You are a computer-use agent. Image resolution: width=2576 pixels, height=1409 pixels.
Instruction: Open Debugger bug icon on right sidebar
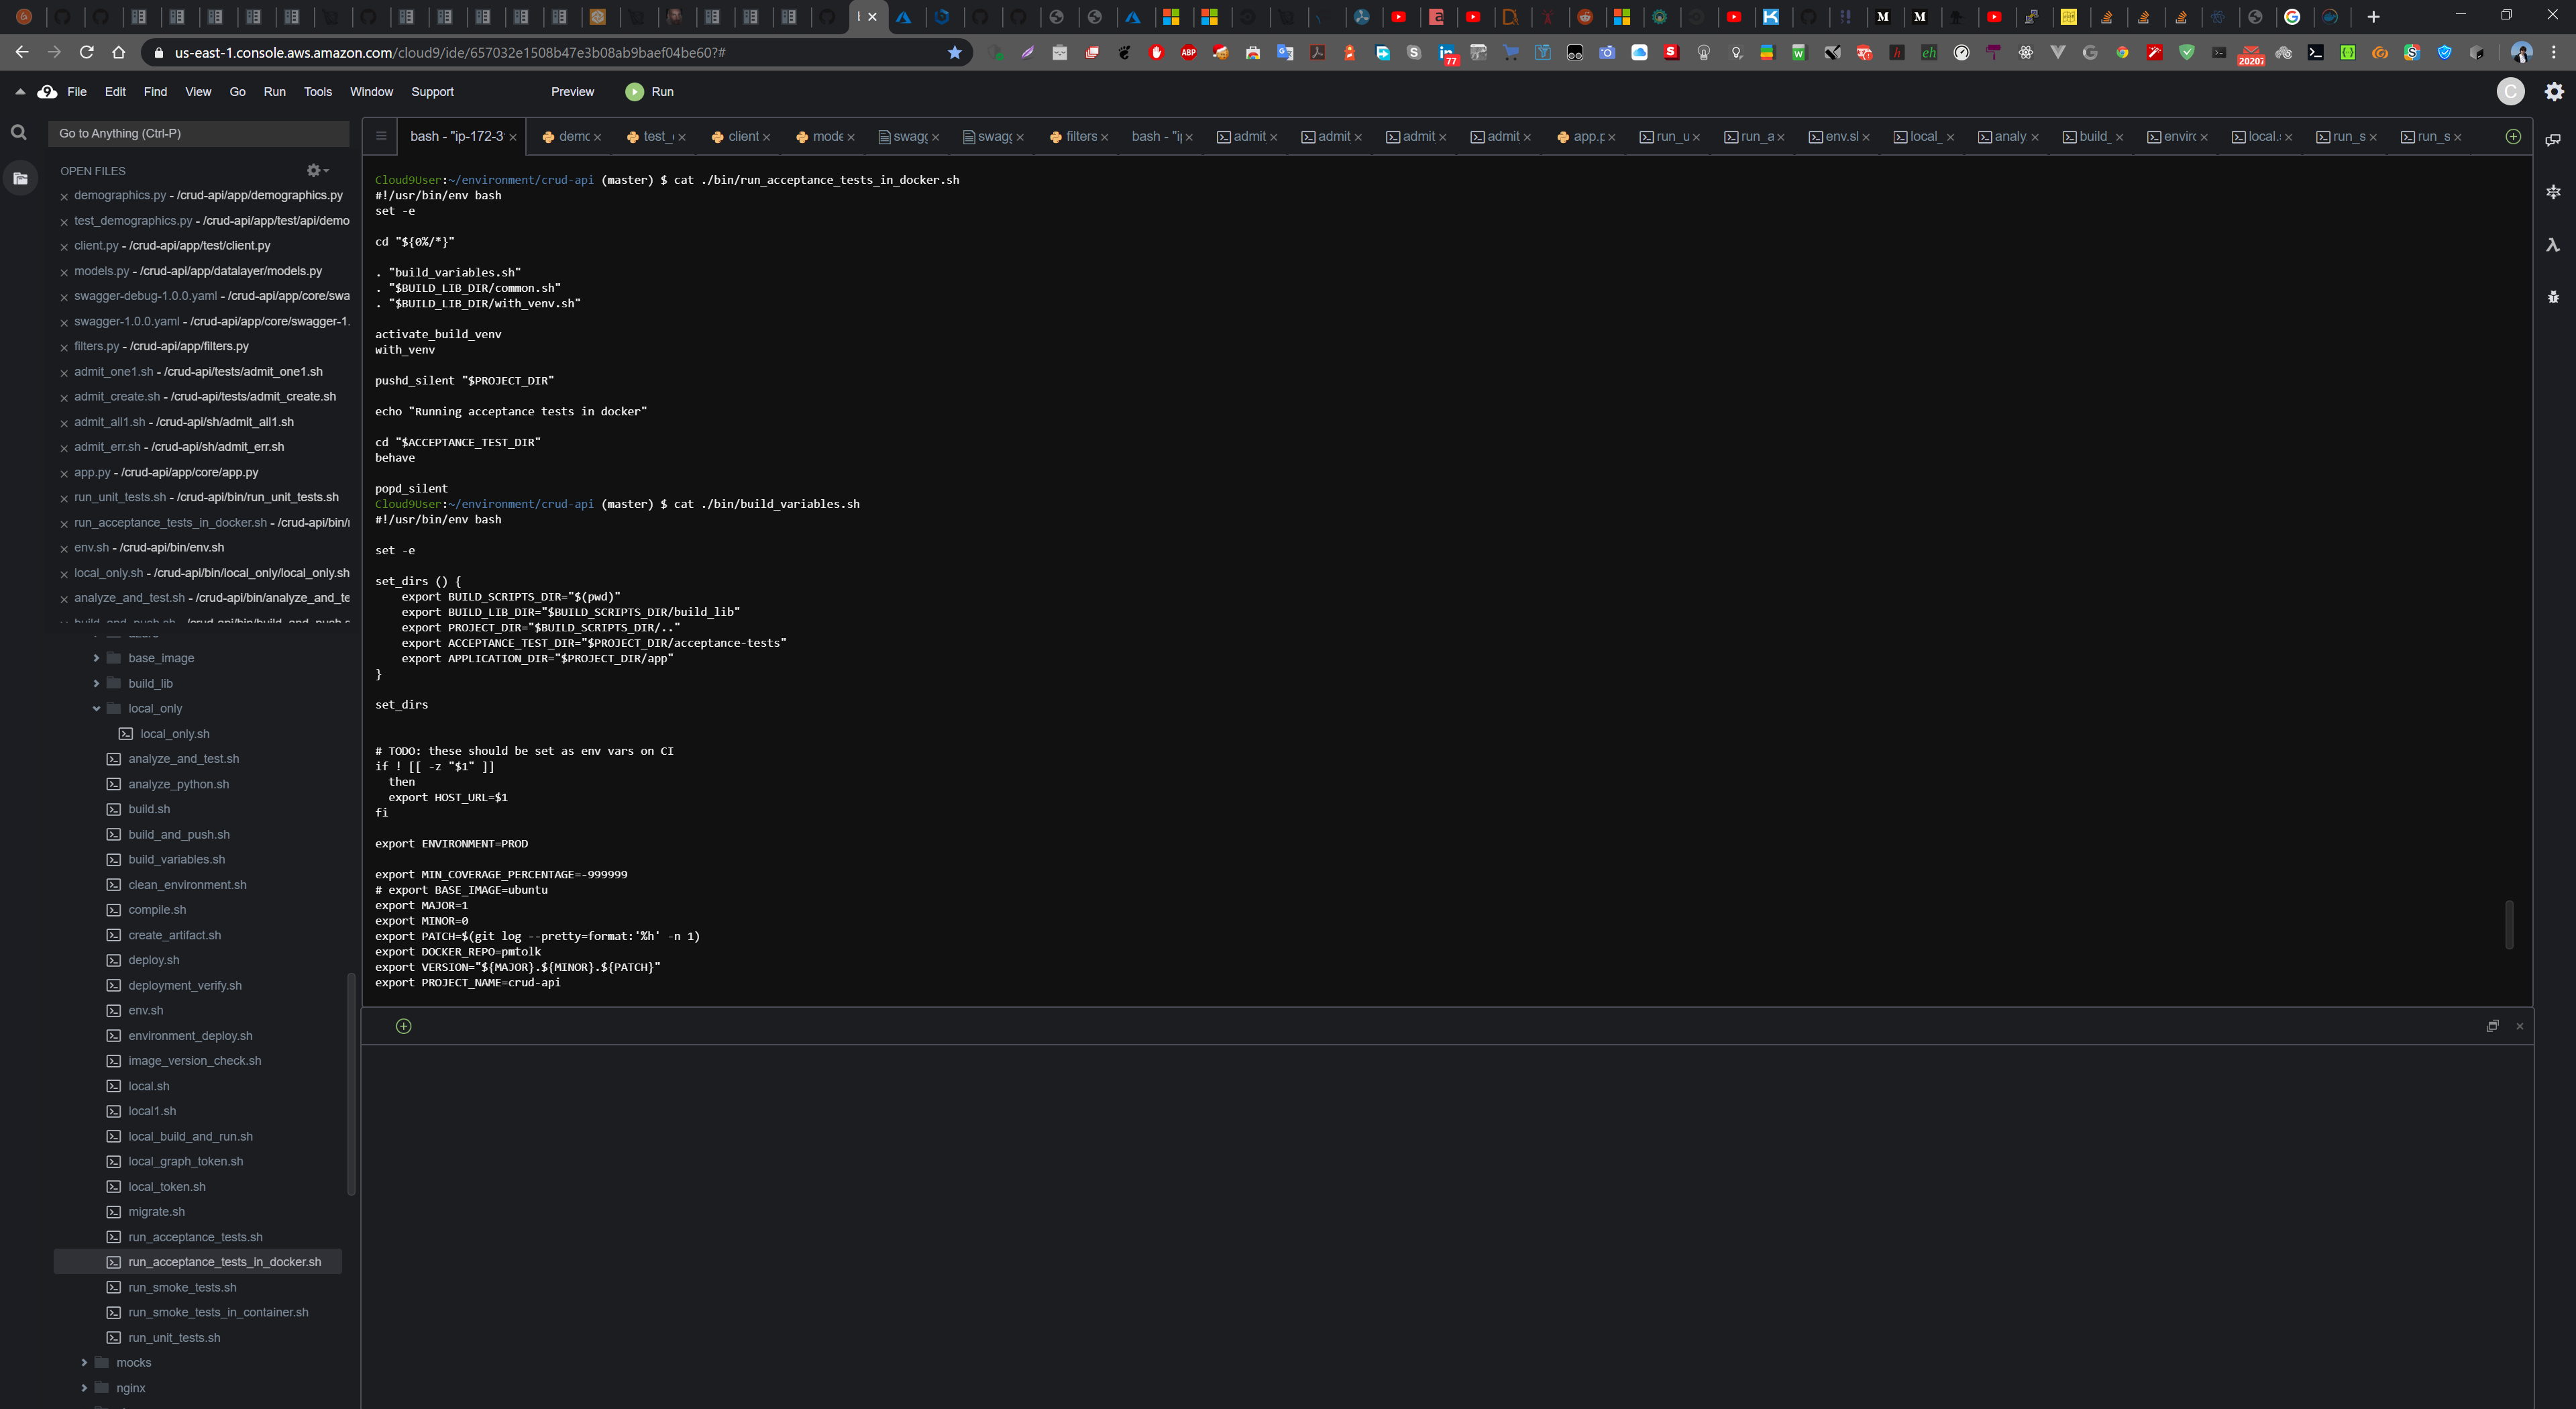(x=2553, y=297)
